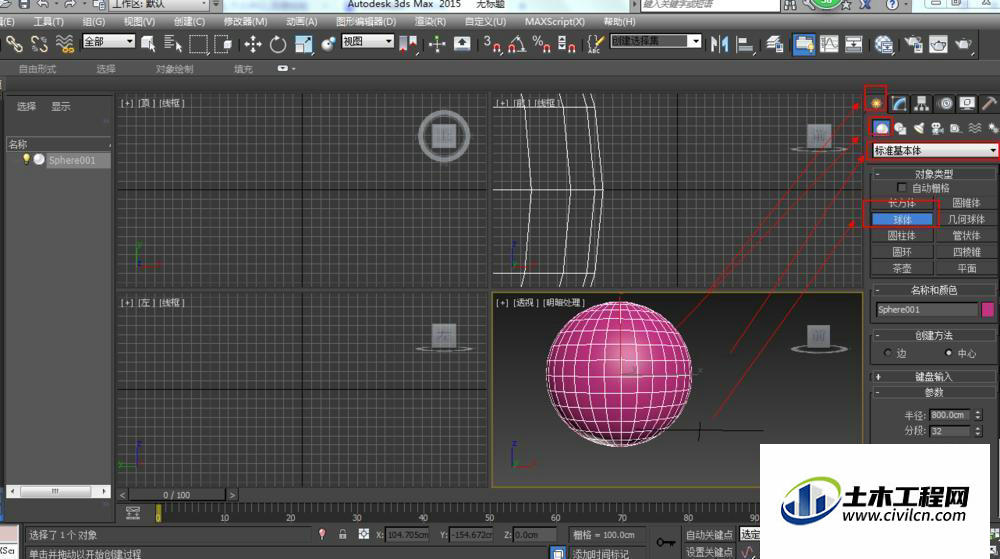The width and height of the screenshot is (1000, 559).
Task: Open Rendered Frame Window icon
Action: coord(938,44)
